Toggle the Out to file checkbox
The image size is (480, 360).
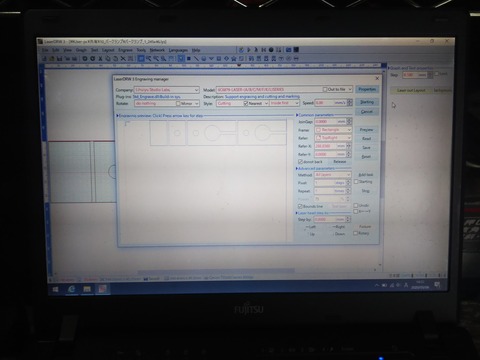pos(325,89)
